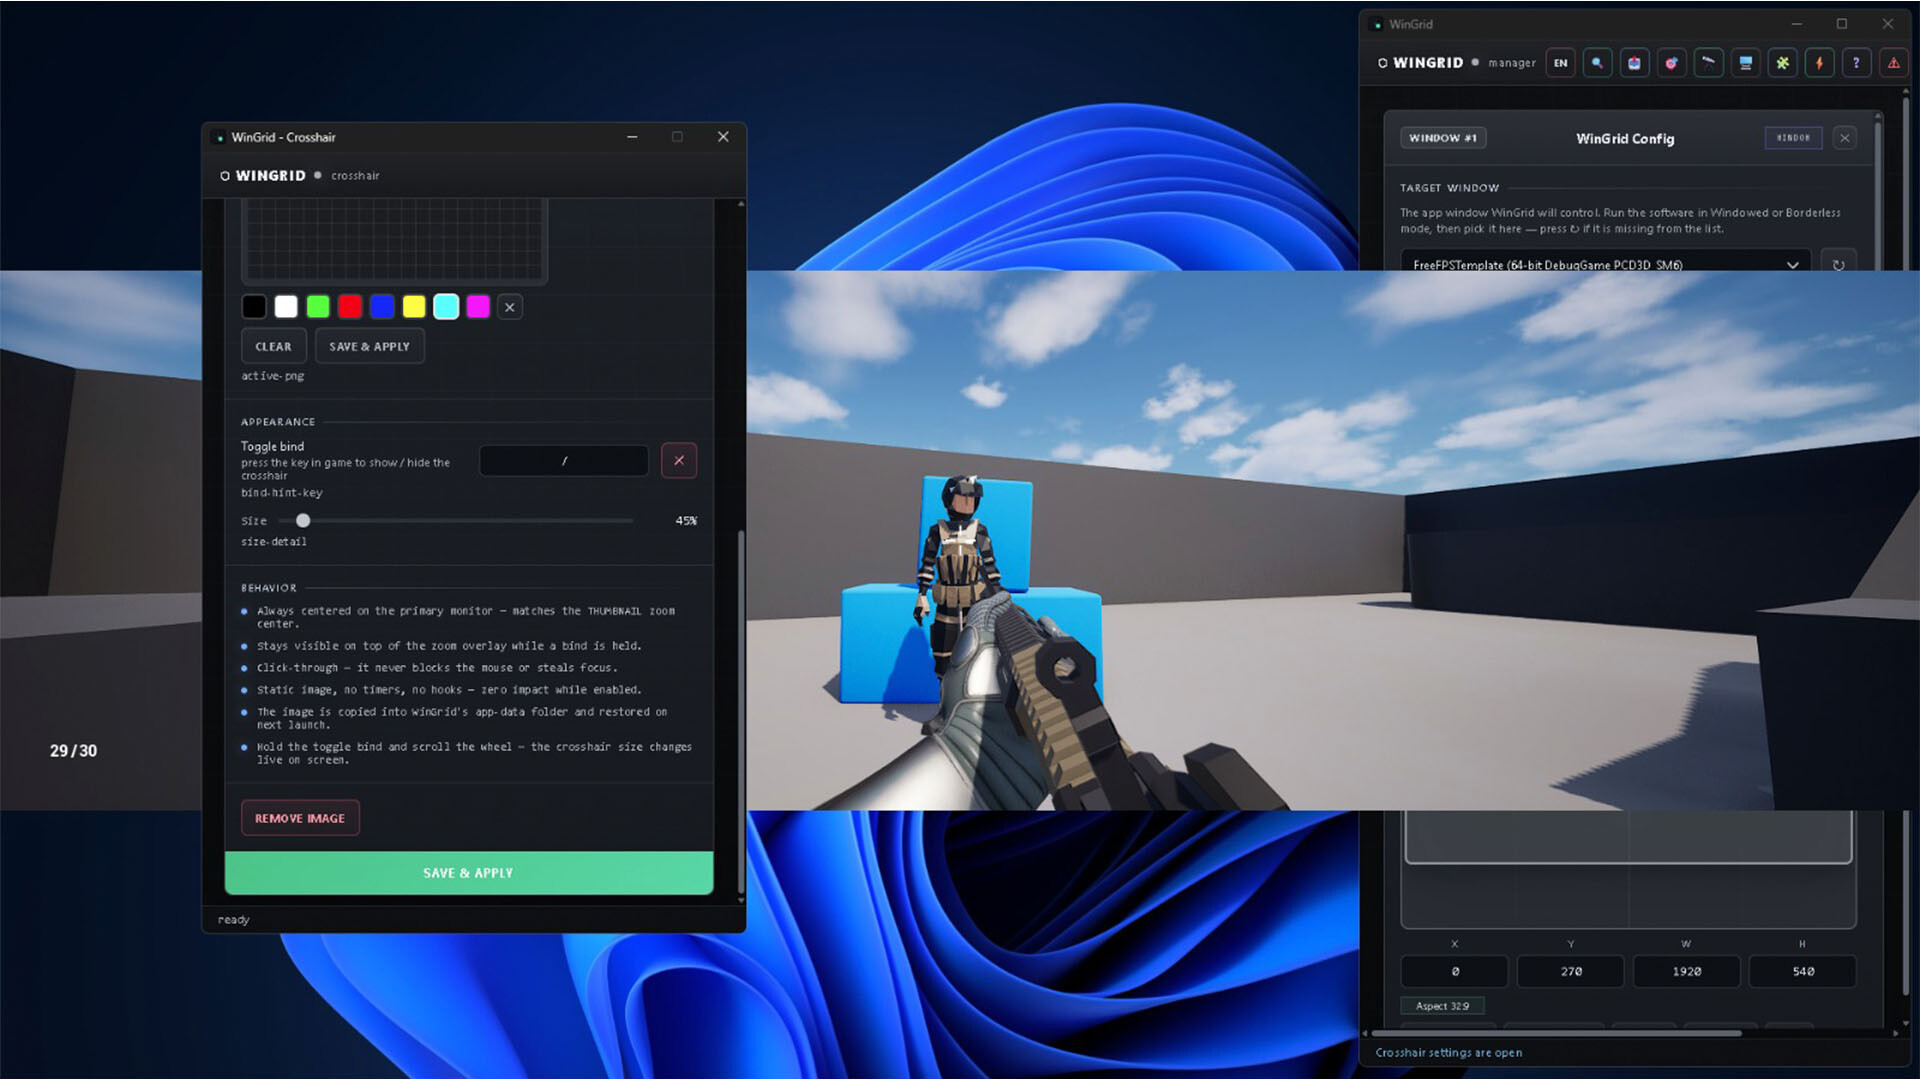Screen dimensions: 1920x1080
Task: Refresh the target window list
Action: coord(1838,264)
